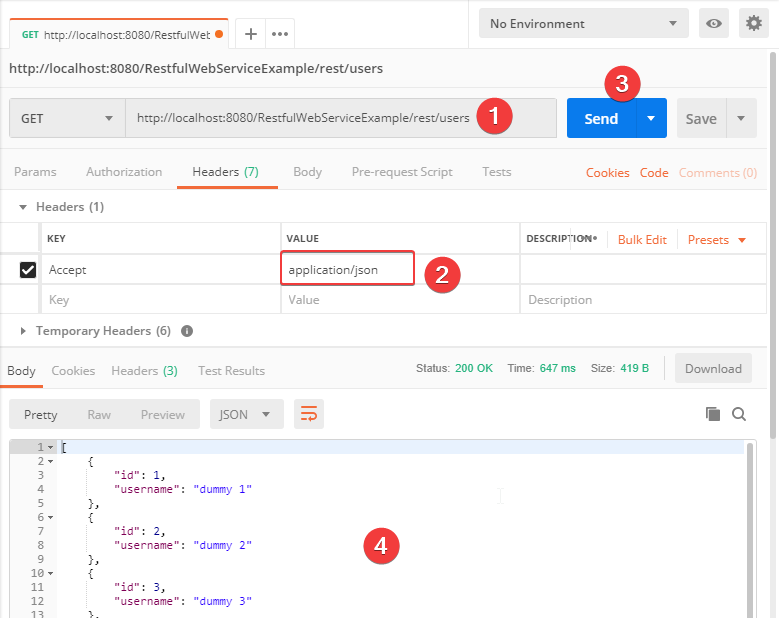Open environment quick look eye icon

(714, 24)
